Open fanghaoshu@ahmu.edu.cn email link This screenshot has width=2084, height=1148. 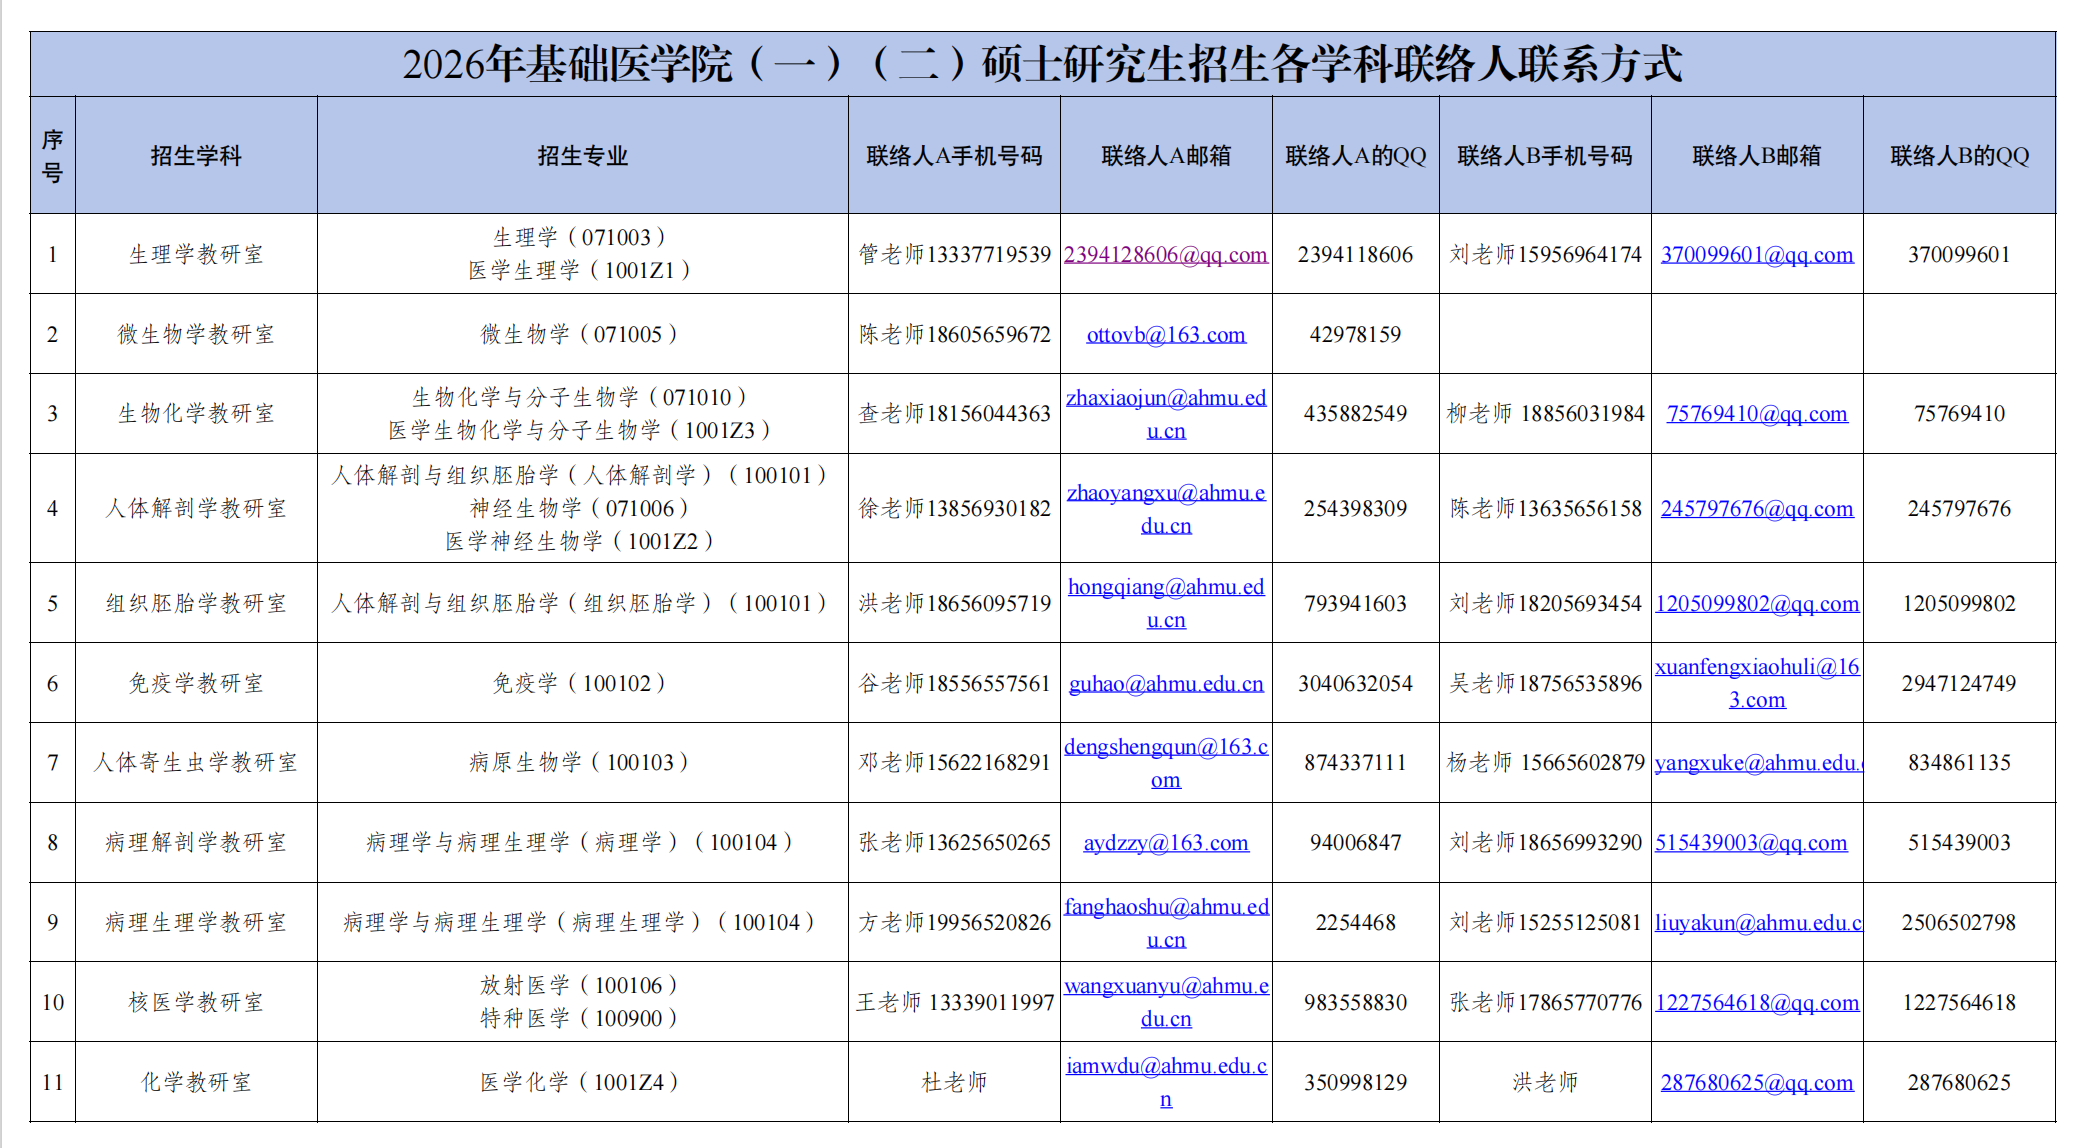pos(1165,907)
